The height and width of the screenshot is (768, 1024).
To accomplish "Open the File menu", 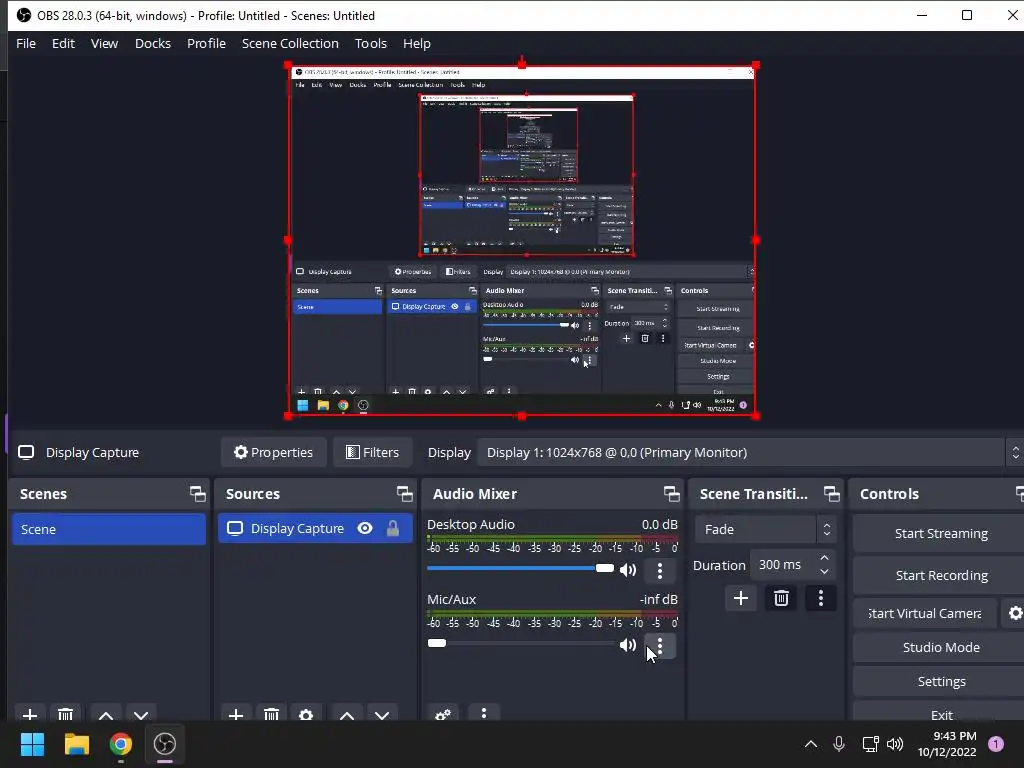I will point(26,43).
